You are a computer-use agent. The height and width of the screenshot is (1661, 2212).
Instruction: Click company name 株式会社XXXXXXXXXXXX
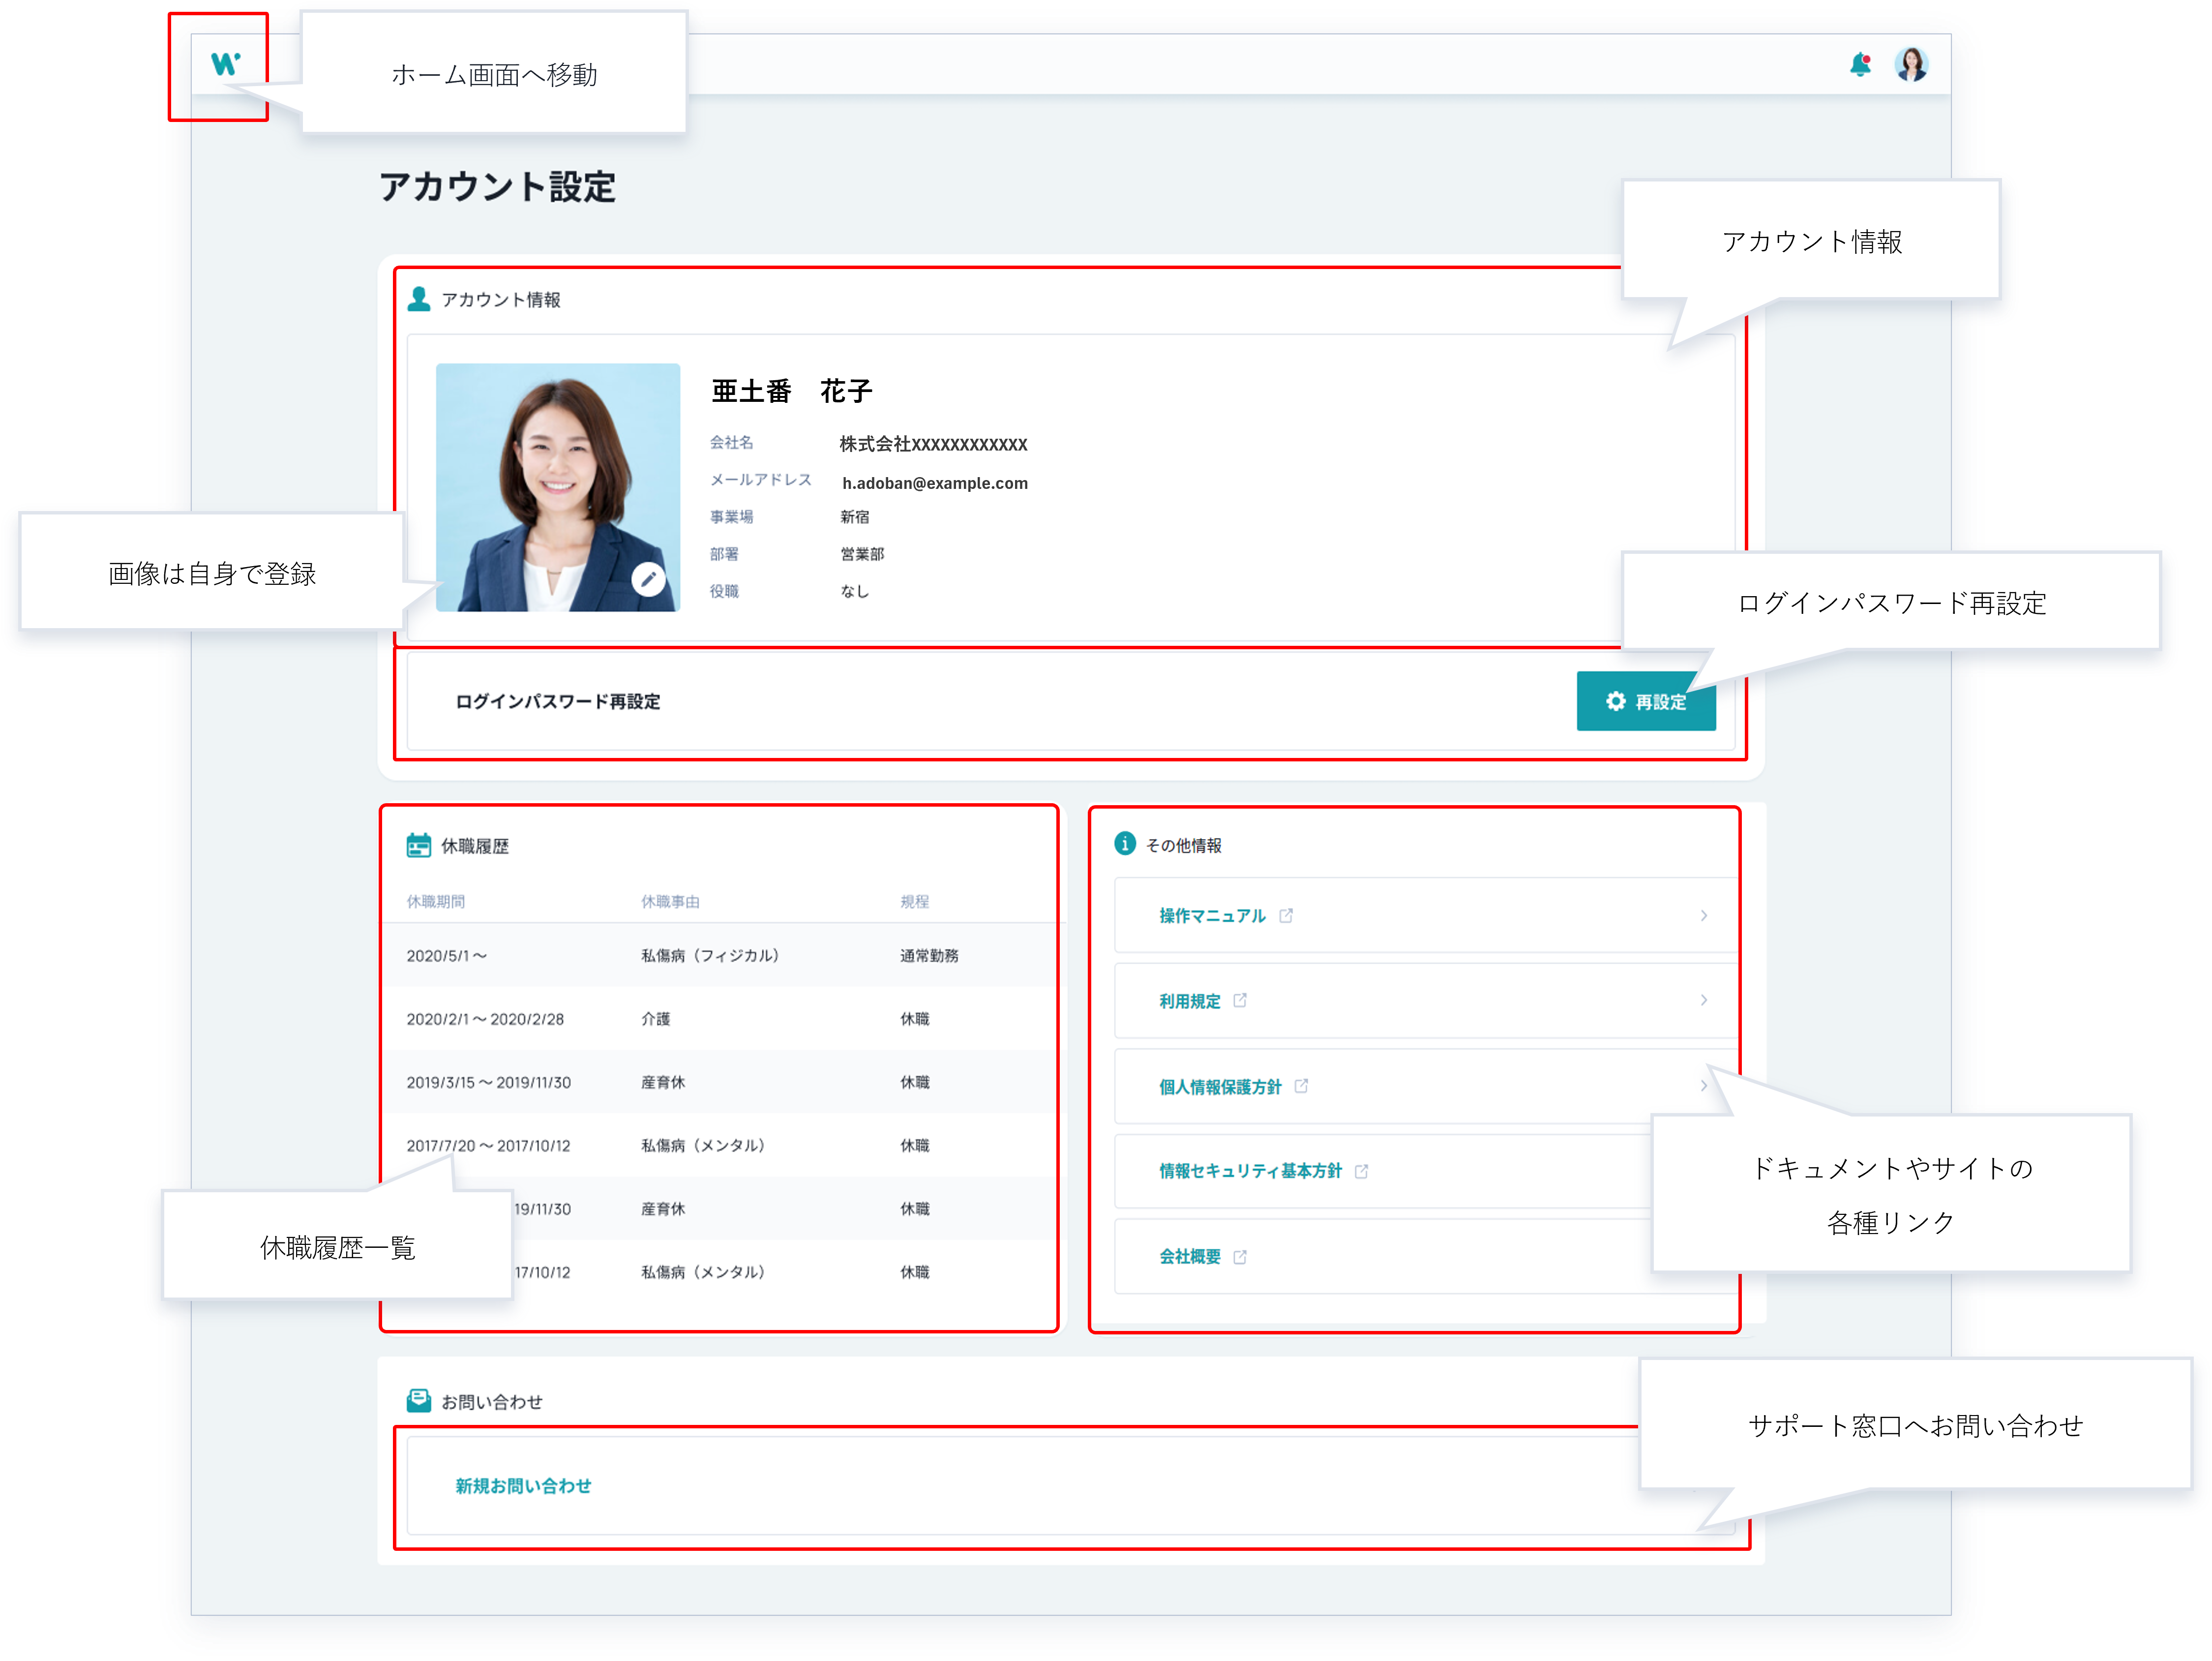[x=933, y=444]
